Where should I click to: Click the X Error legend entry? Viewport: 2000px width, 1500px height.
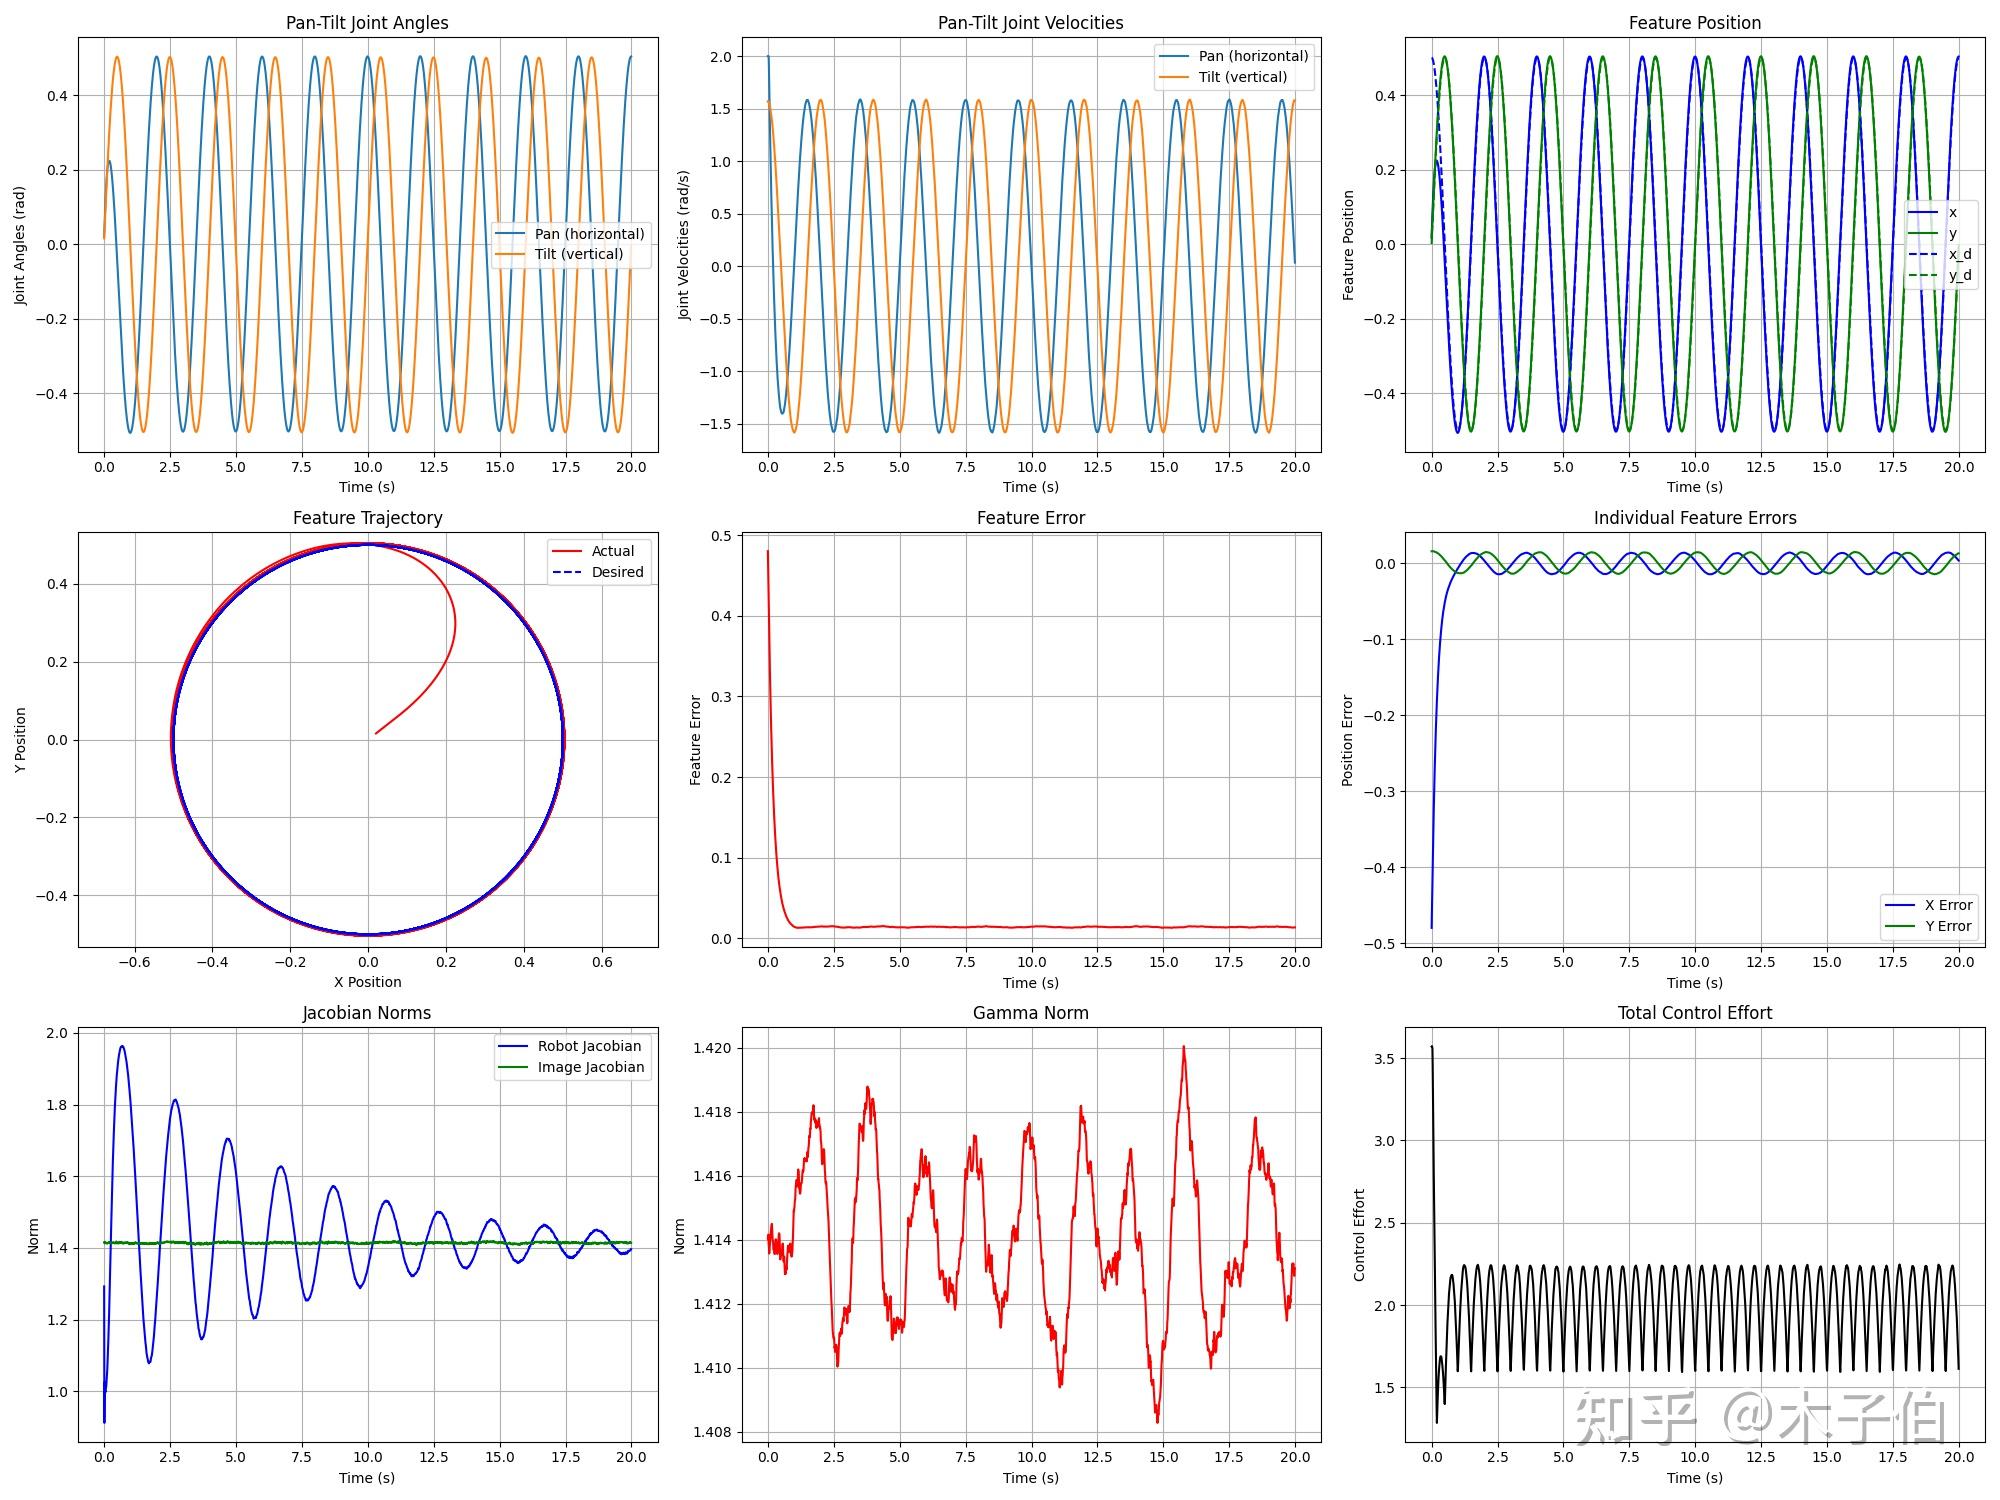pyautogui.click(x=1948, y=905)
